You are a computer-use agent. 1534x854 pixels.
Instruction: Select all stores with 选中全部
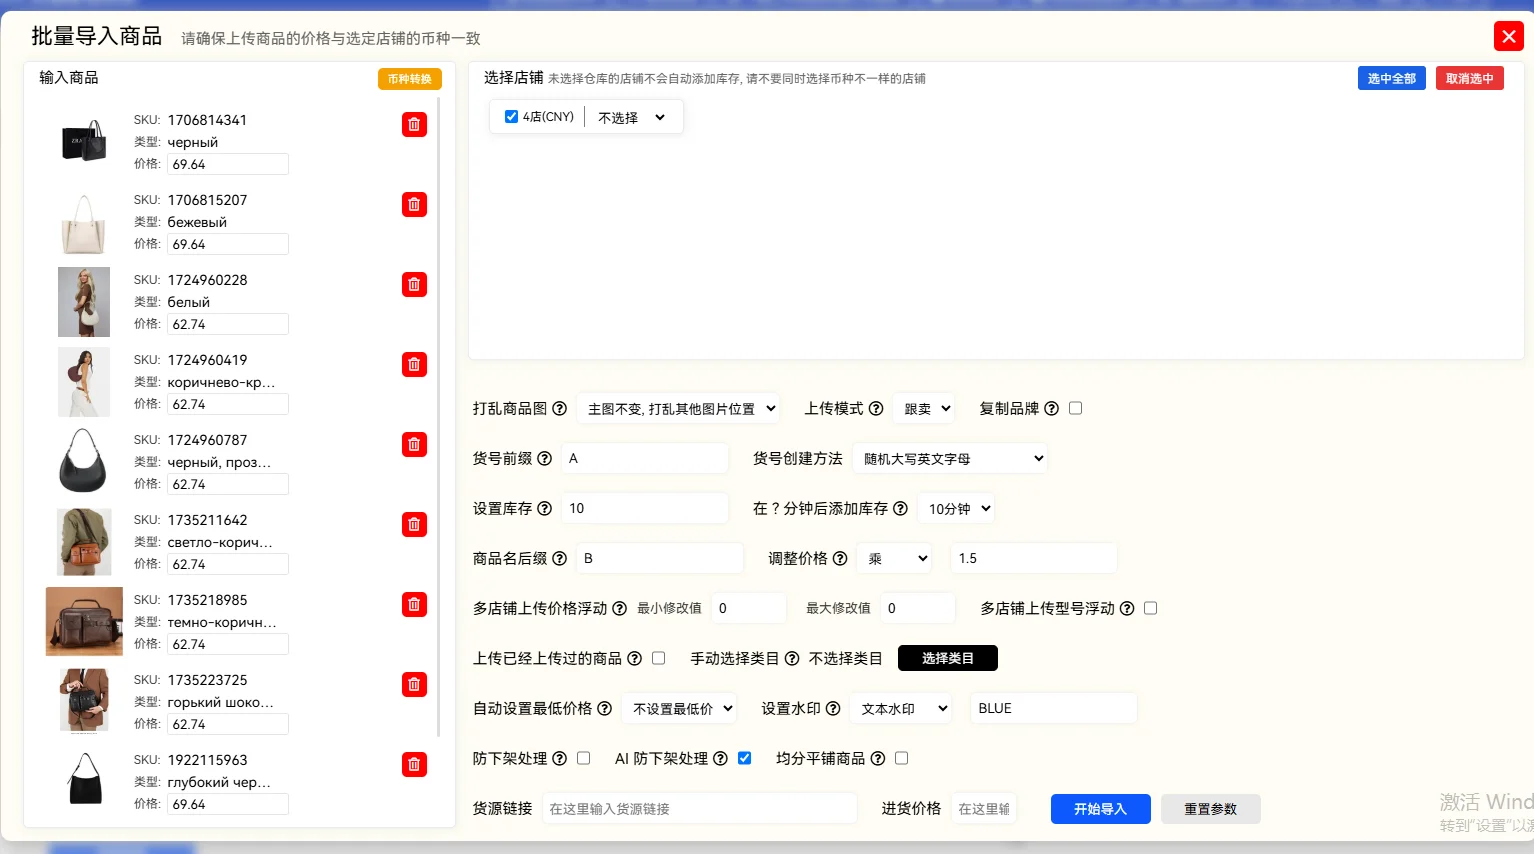pyautogui.click(x=1391, y=77)
